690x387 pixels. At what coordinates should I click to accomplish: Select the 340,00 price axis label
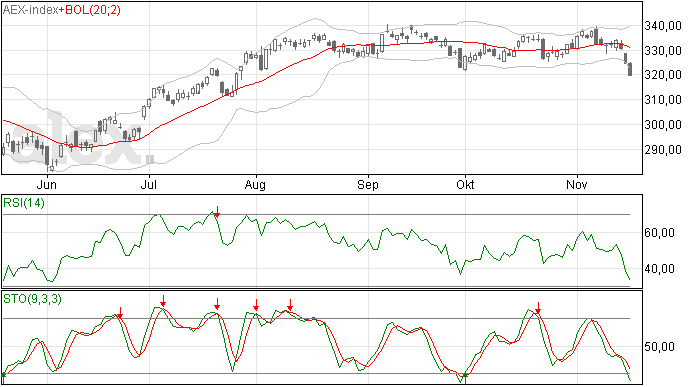(x=663, y=26)
